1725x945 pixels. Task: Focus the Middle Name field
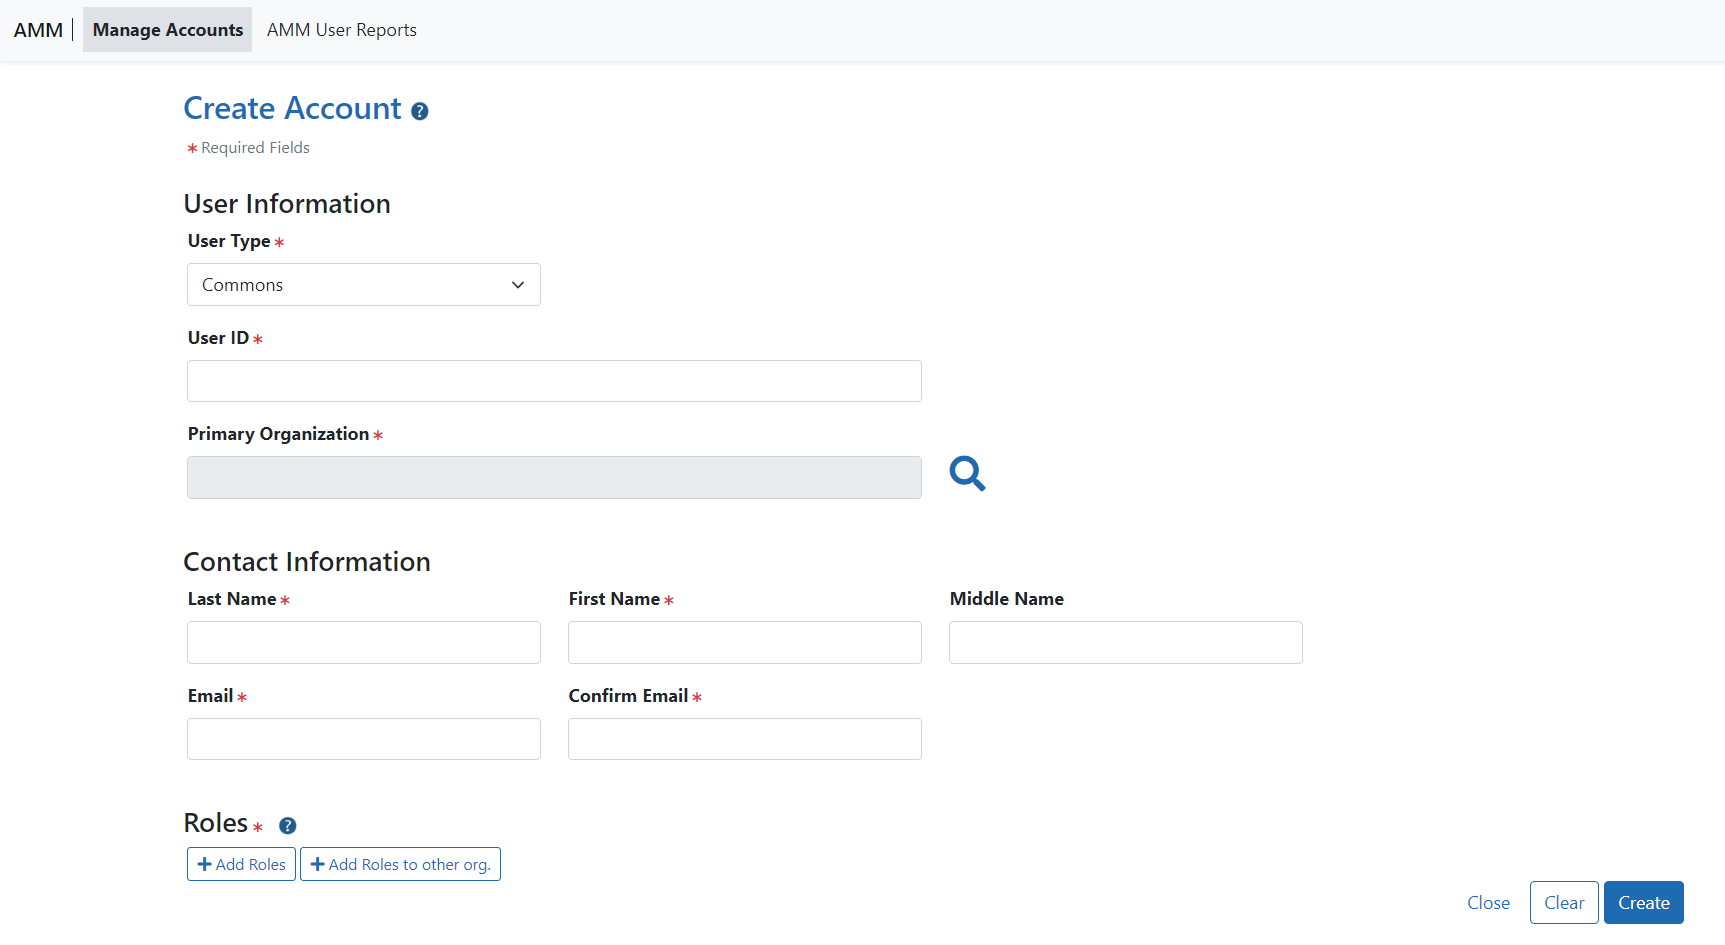(x=1126, y=642)
